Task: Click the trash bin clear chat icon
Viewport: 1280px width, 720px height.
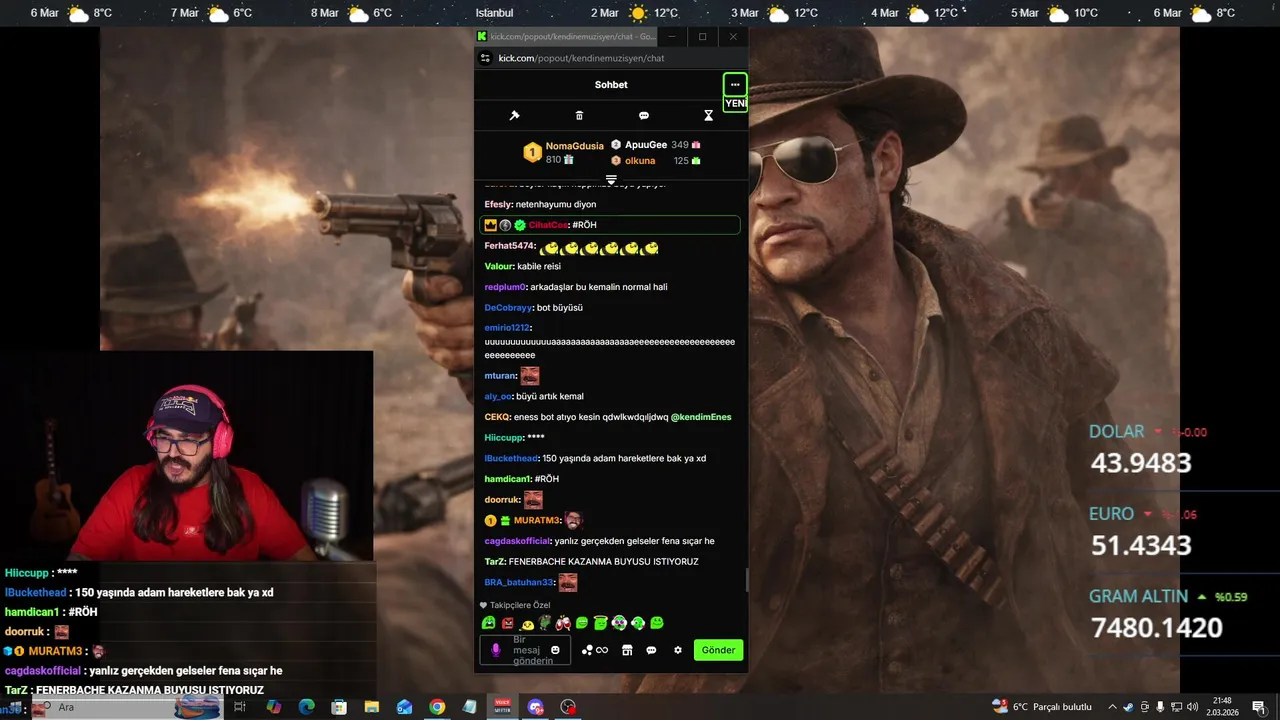Action: point(579,116)
